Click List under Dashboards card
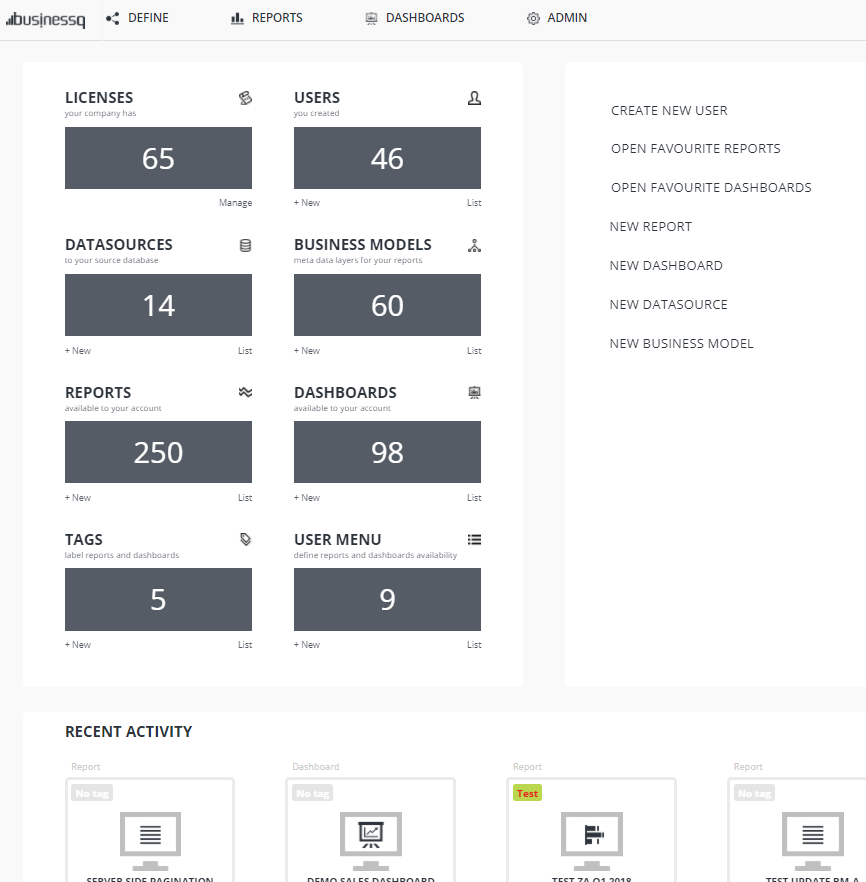The image size is (866, 882). pos(474,498)
